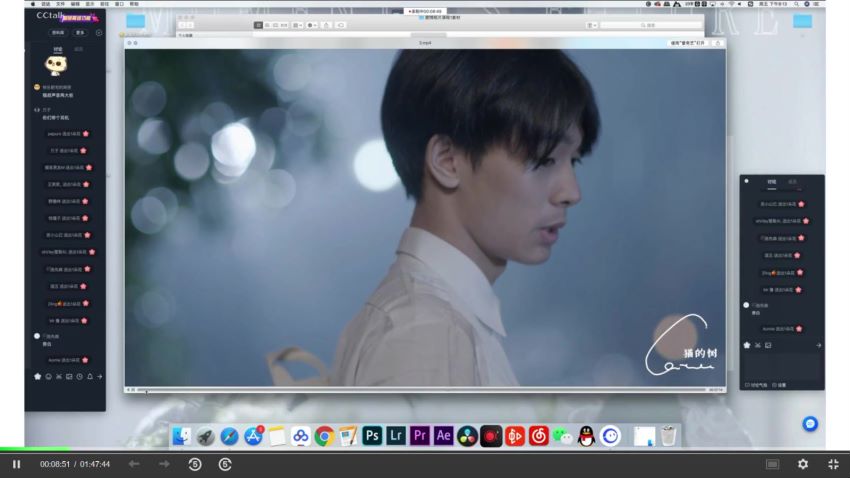Screen dimensions: 850x478
Task: Seek on the green video progress bar
Action: (35, 449)
